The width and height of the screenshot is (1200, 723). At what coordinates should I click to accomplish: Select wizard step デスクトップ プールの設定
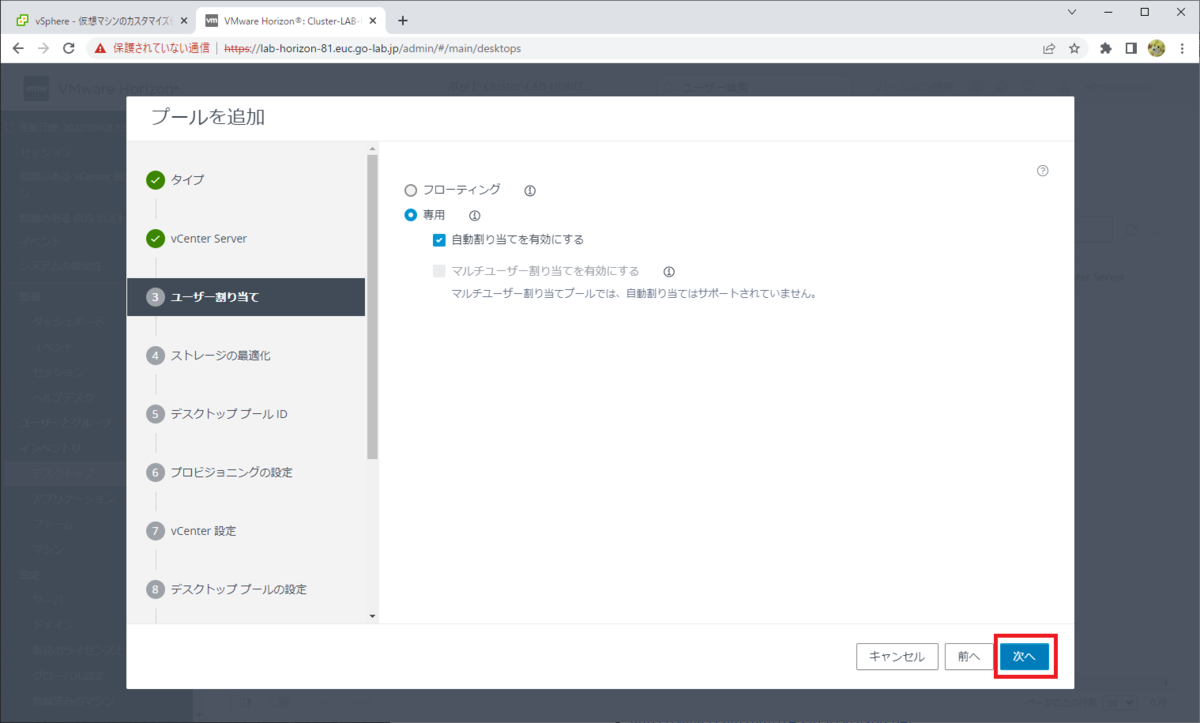[x=239, y=589]
